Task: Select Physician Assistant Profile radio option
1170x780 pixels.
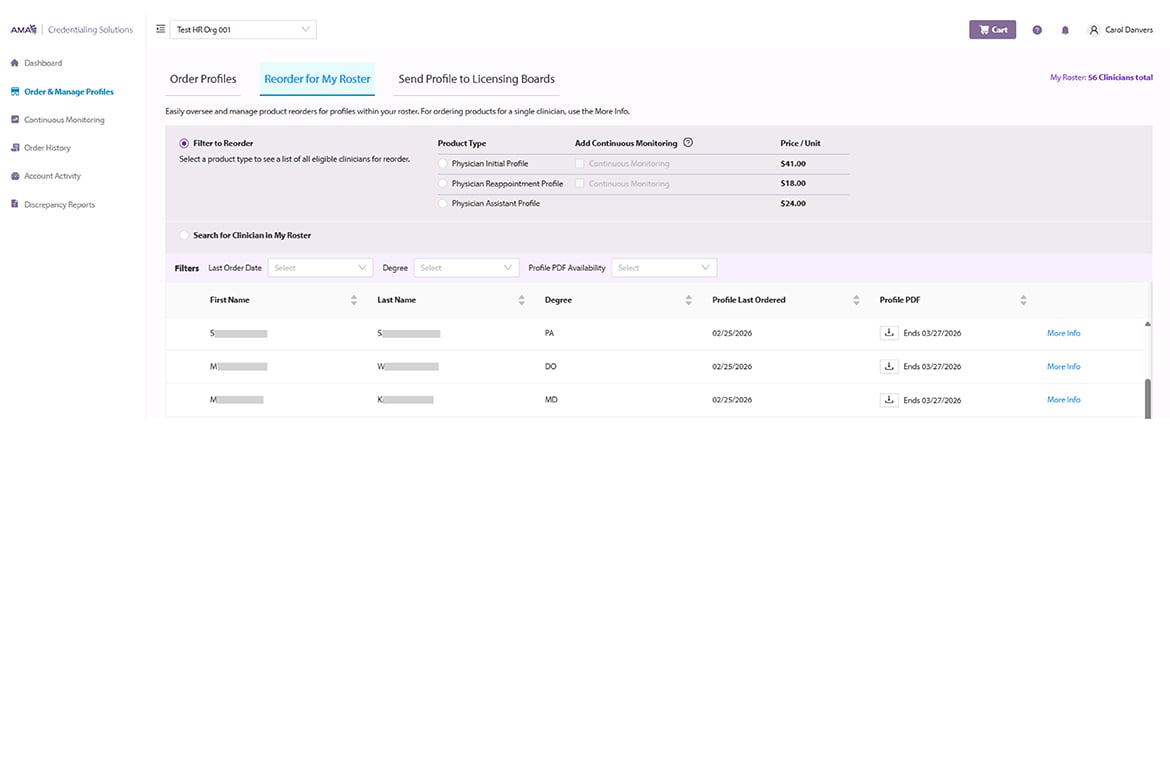Action: point(443,204)
